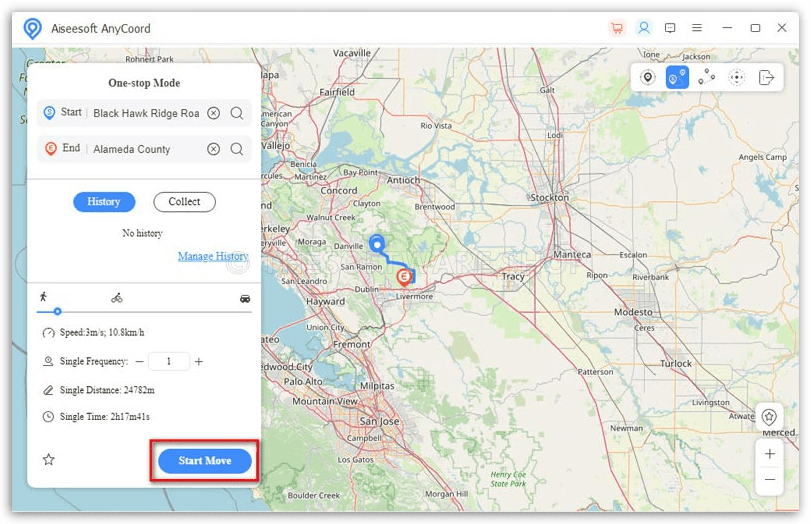Select the One-stop Mode map icon

tap(677, 78)
